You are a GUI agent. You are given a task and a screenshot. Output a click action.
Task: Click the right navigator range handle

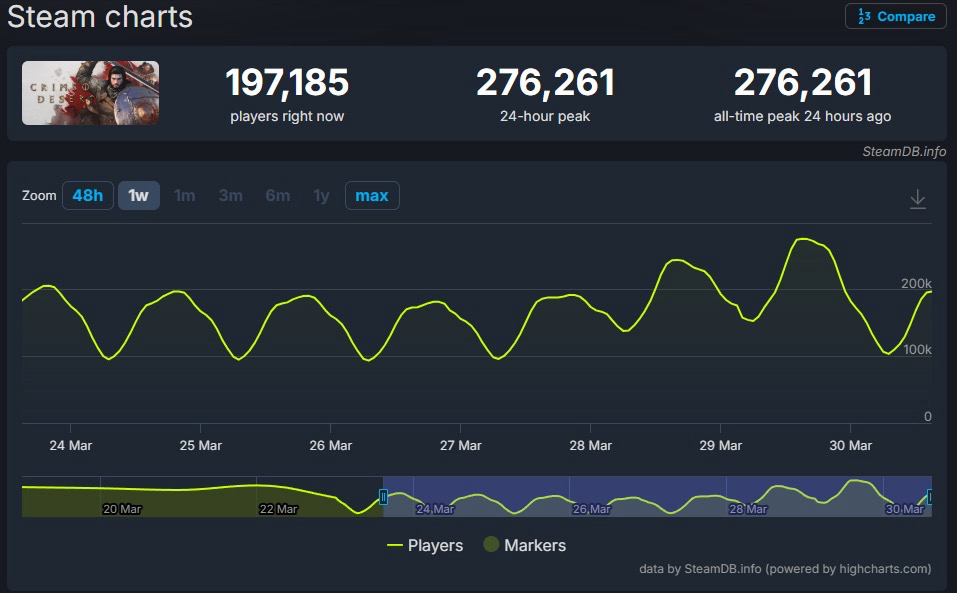(929, 497)
